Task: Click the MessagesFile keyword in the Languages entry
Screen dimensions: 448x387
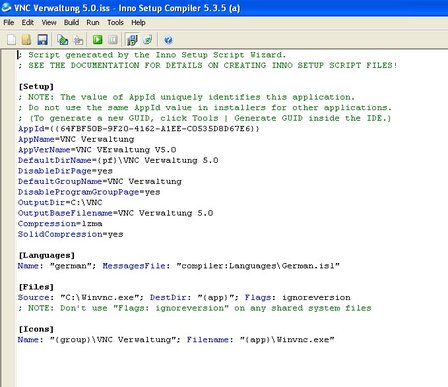Action: (x=134, y=266)
